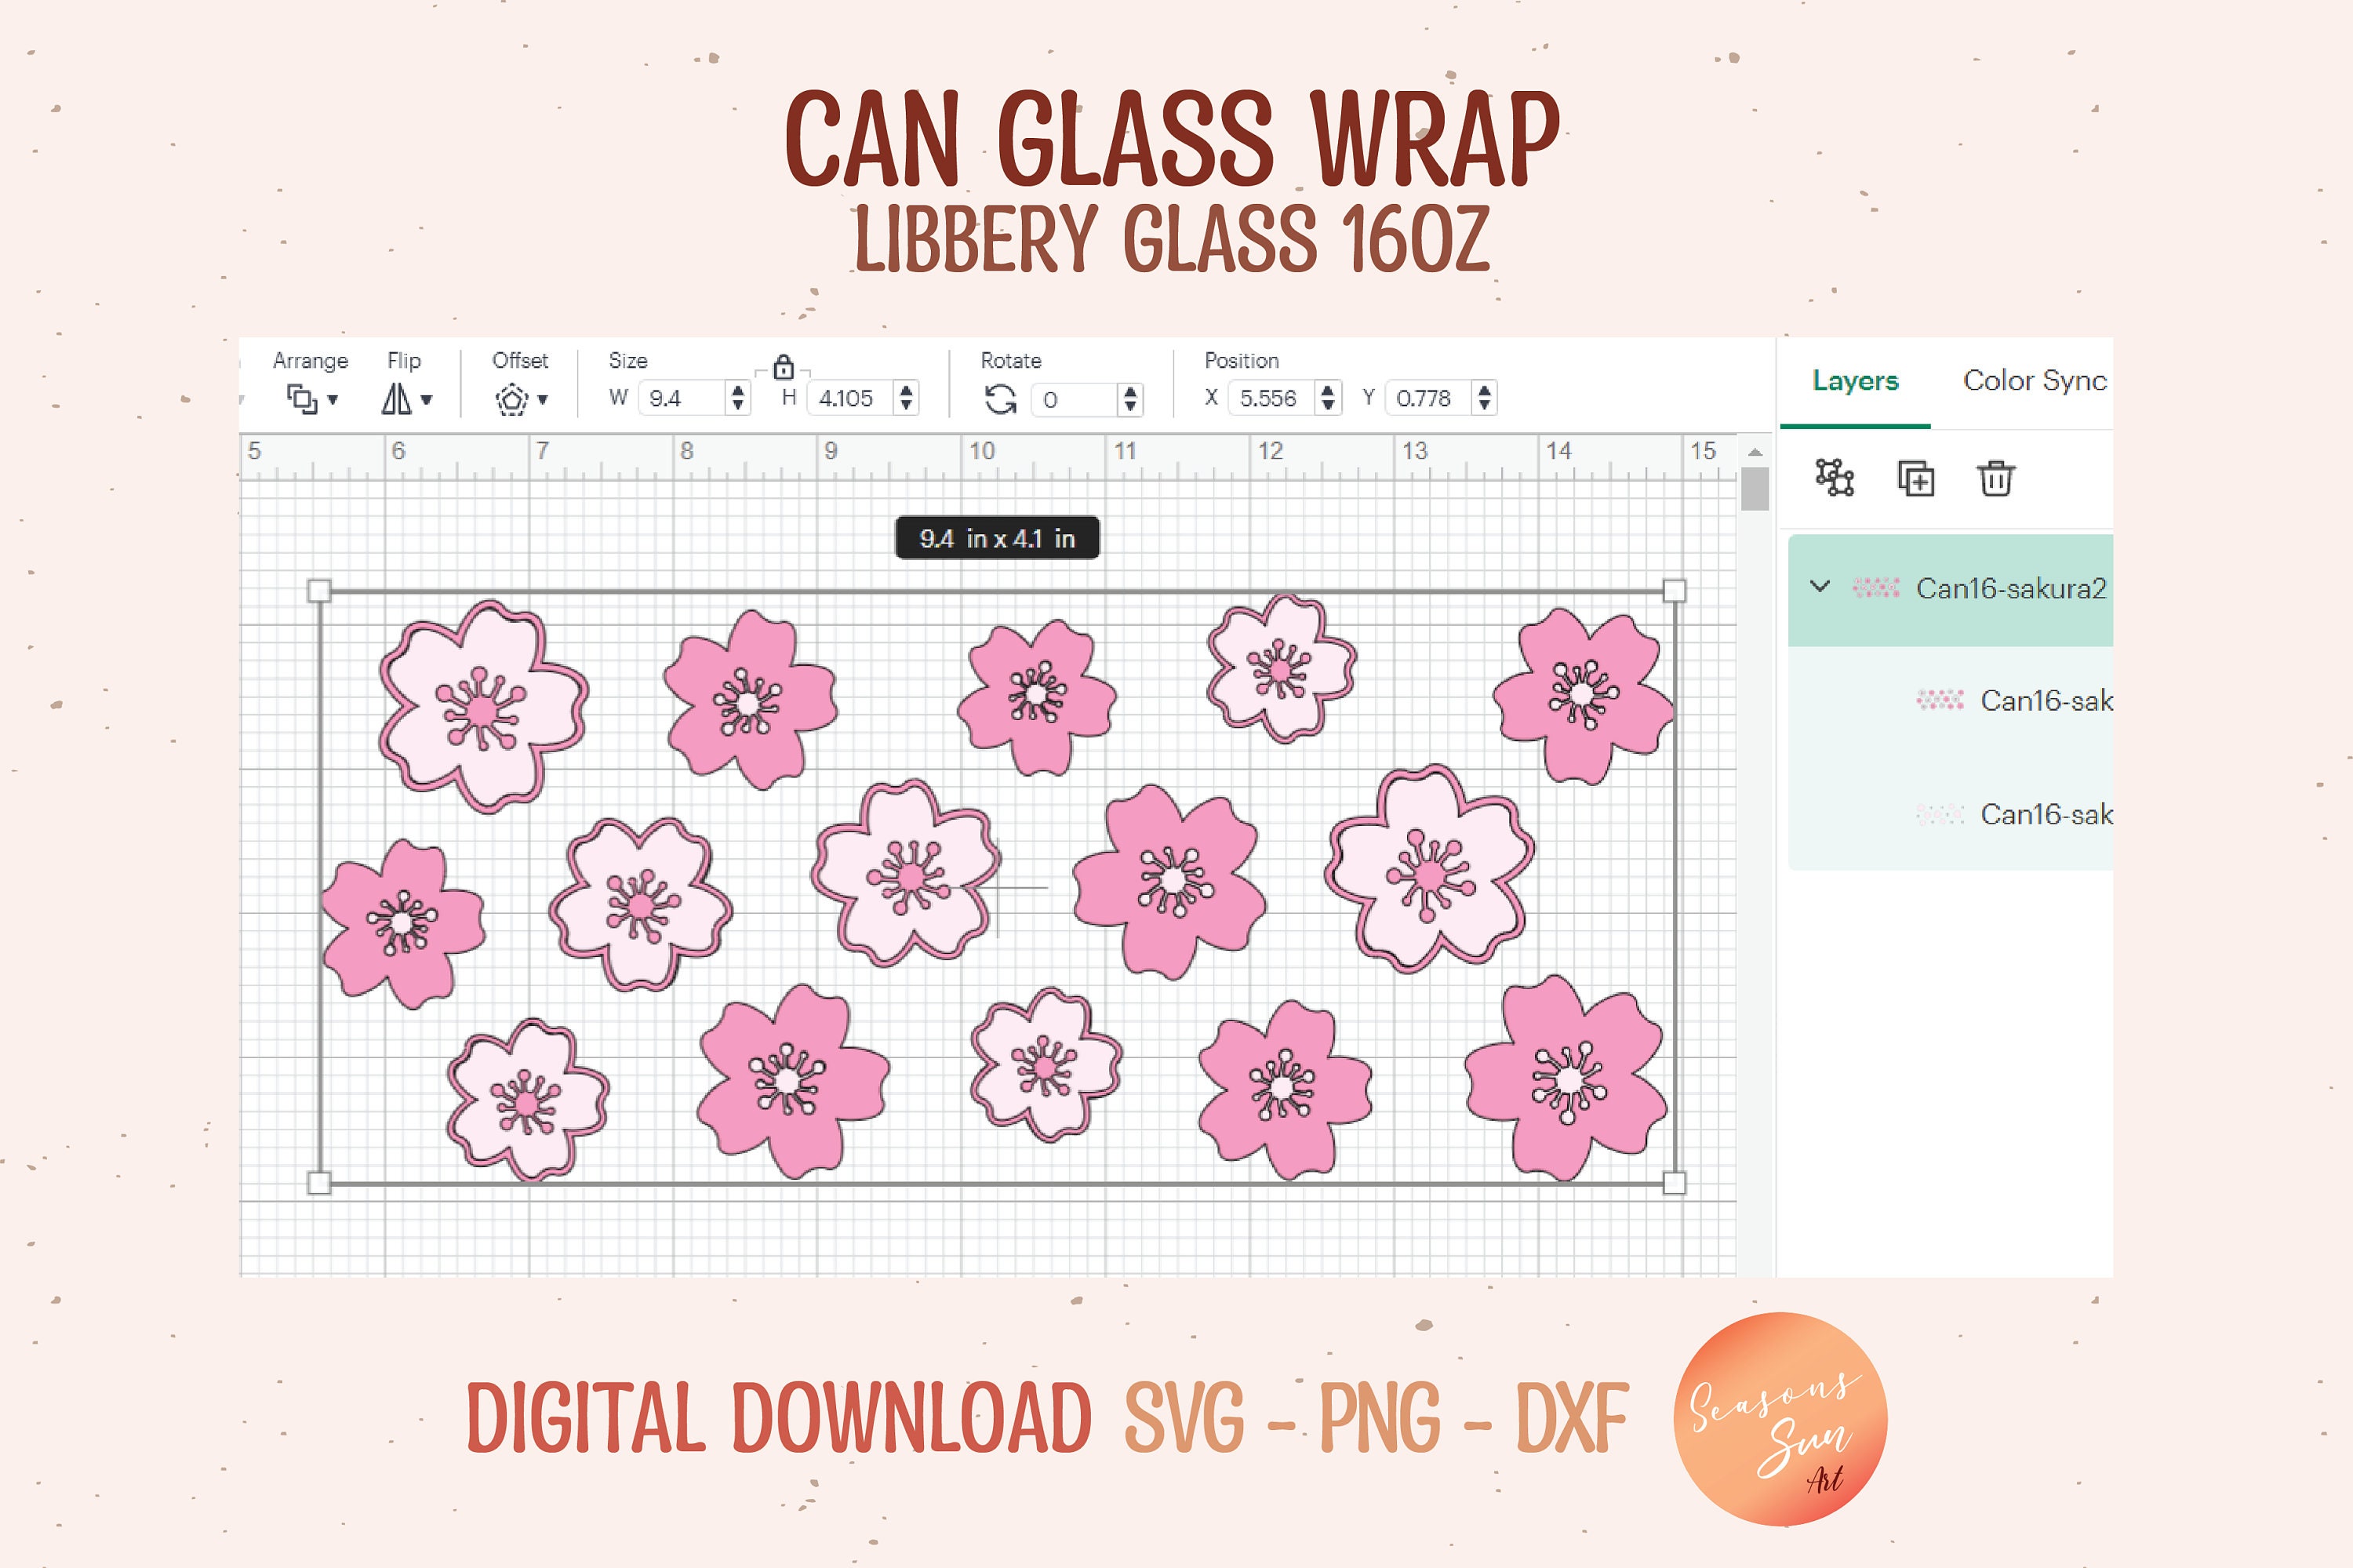Click the Duplicate layer icon
This screenshot has width=2353, height=1568.
point(1916,479)
